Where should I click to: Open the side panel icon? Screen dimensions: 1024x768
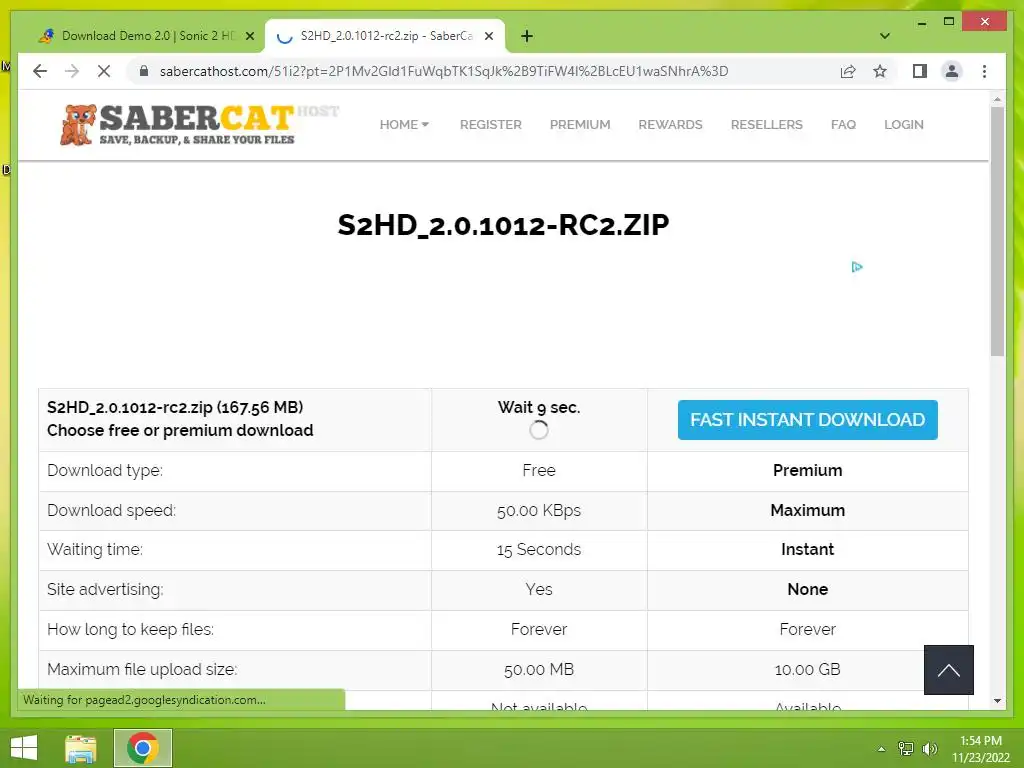[920, 71]
